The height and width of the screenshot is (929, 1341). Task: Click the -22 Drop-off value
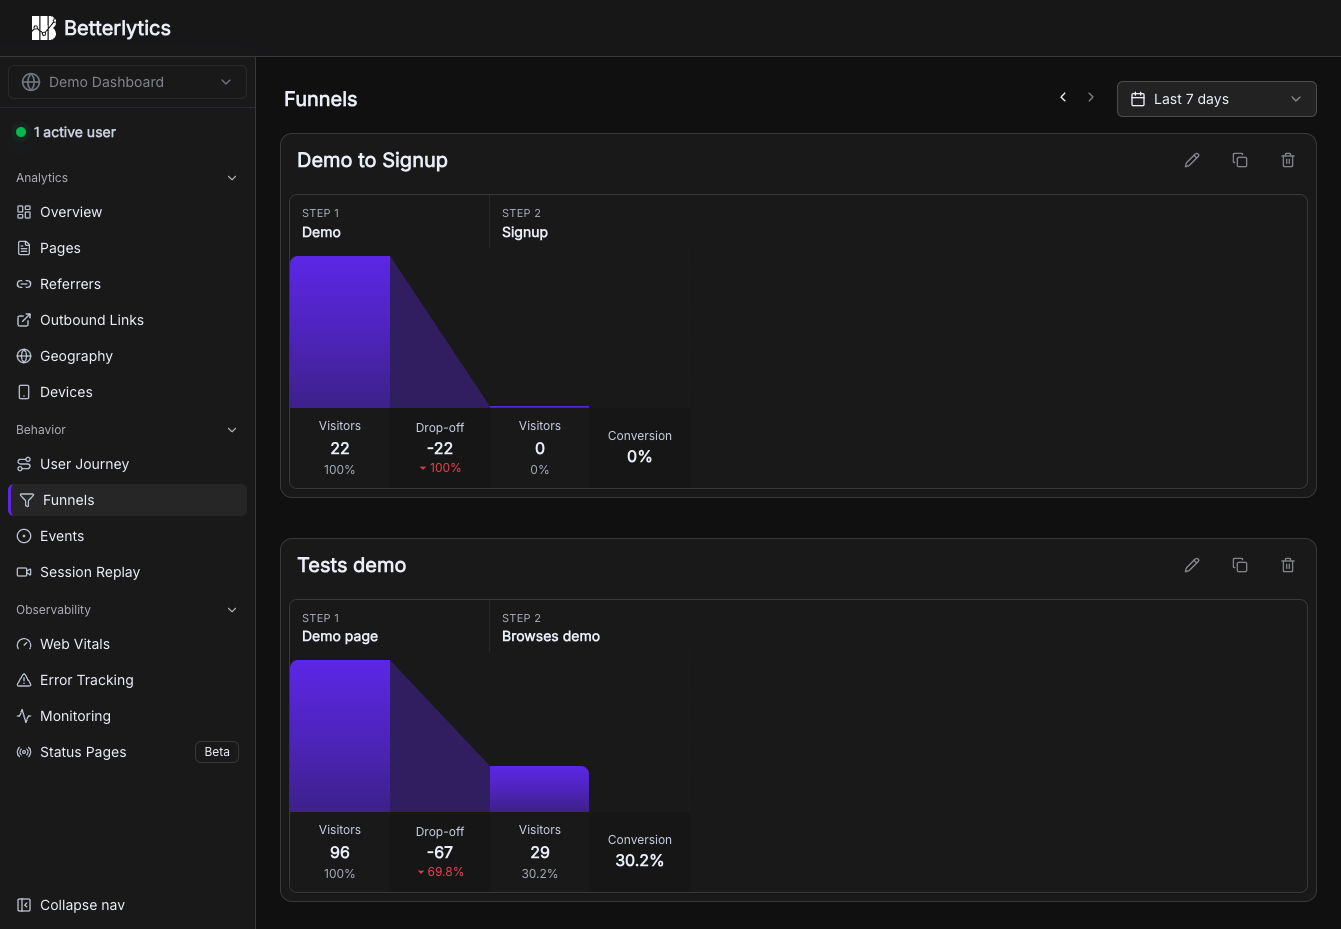click(440, 449)
